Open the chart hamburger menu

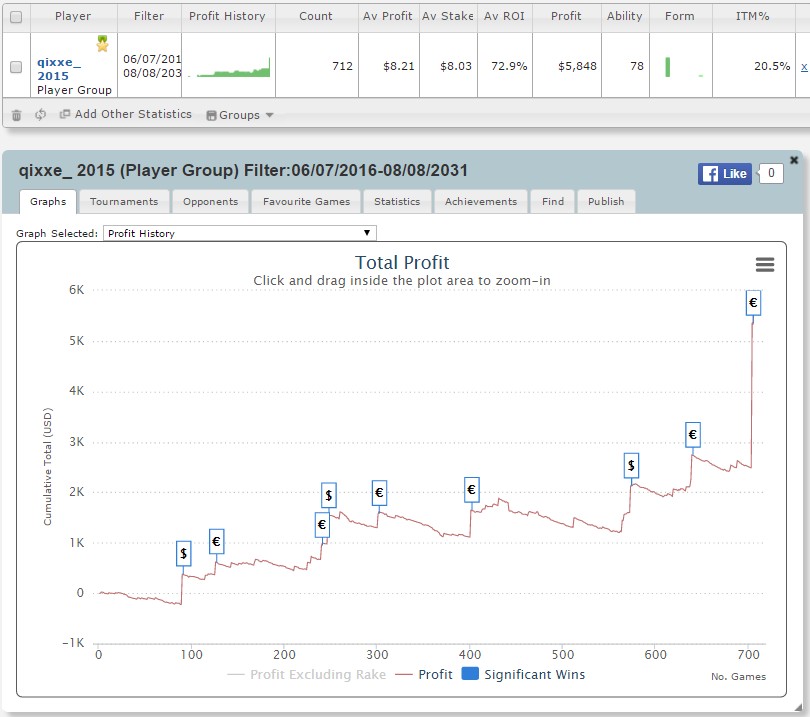(x=765, y=264)
